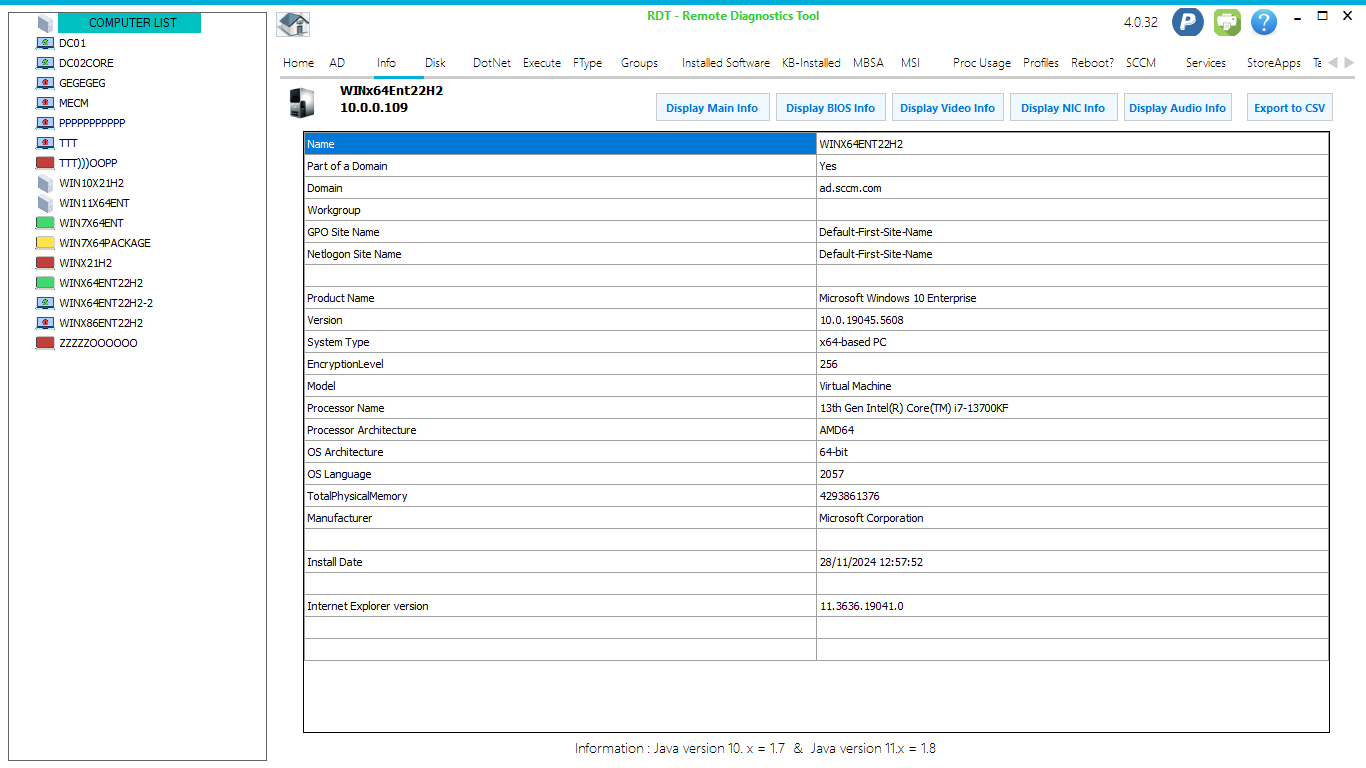The width and height of the screenshot is (1366, 768).
Task: Open the MSI tab
Action: tap(910, 63)
